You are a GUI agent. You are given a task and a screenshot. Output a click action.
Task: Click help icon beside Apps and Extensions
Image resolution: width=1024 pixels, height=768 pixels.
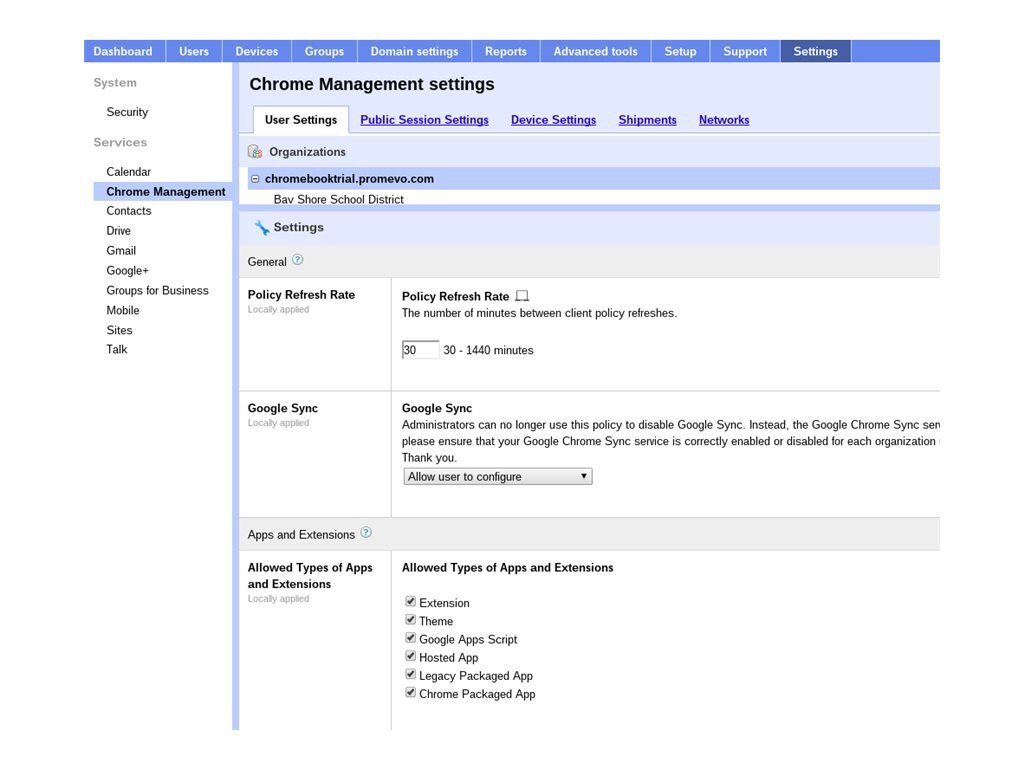366,533
